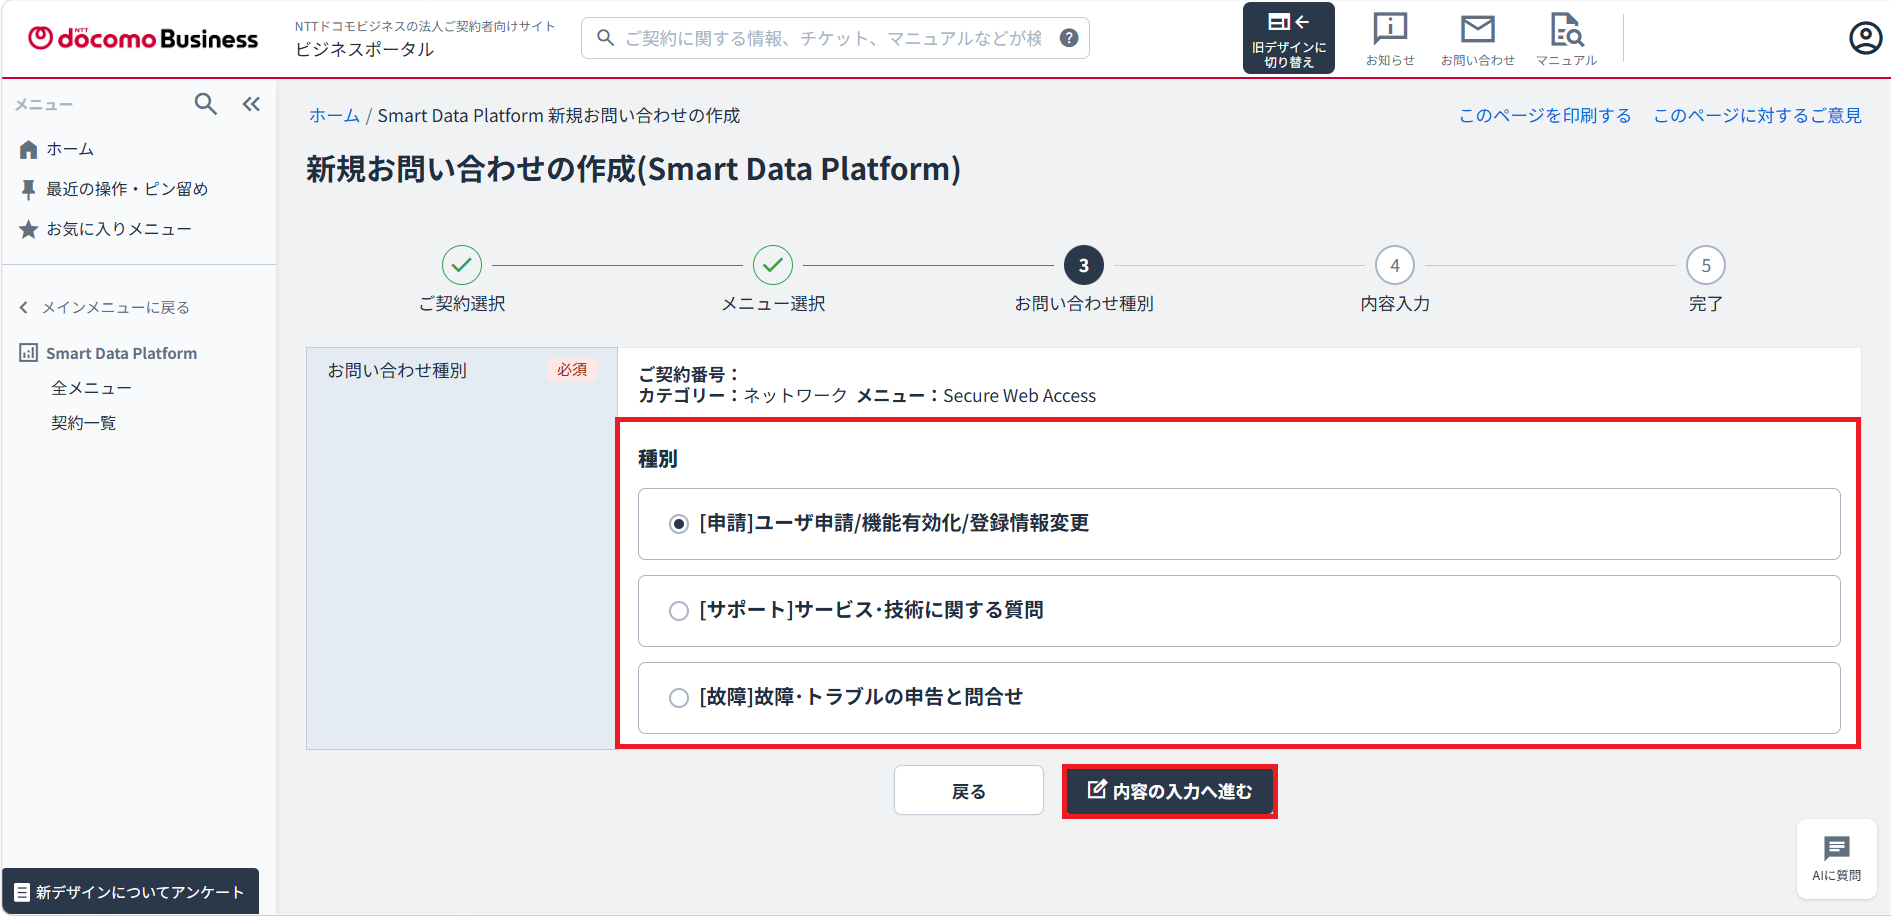Open the マニュアル manual icon

coord(1566,40)
